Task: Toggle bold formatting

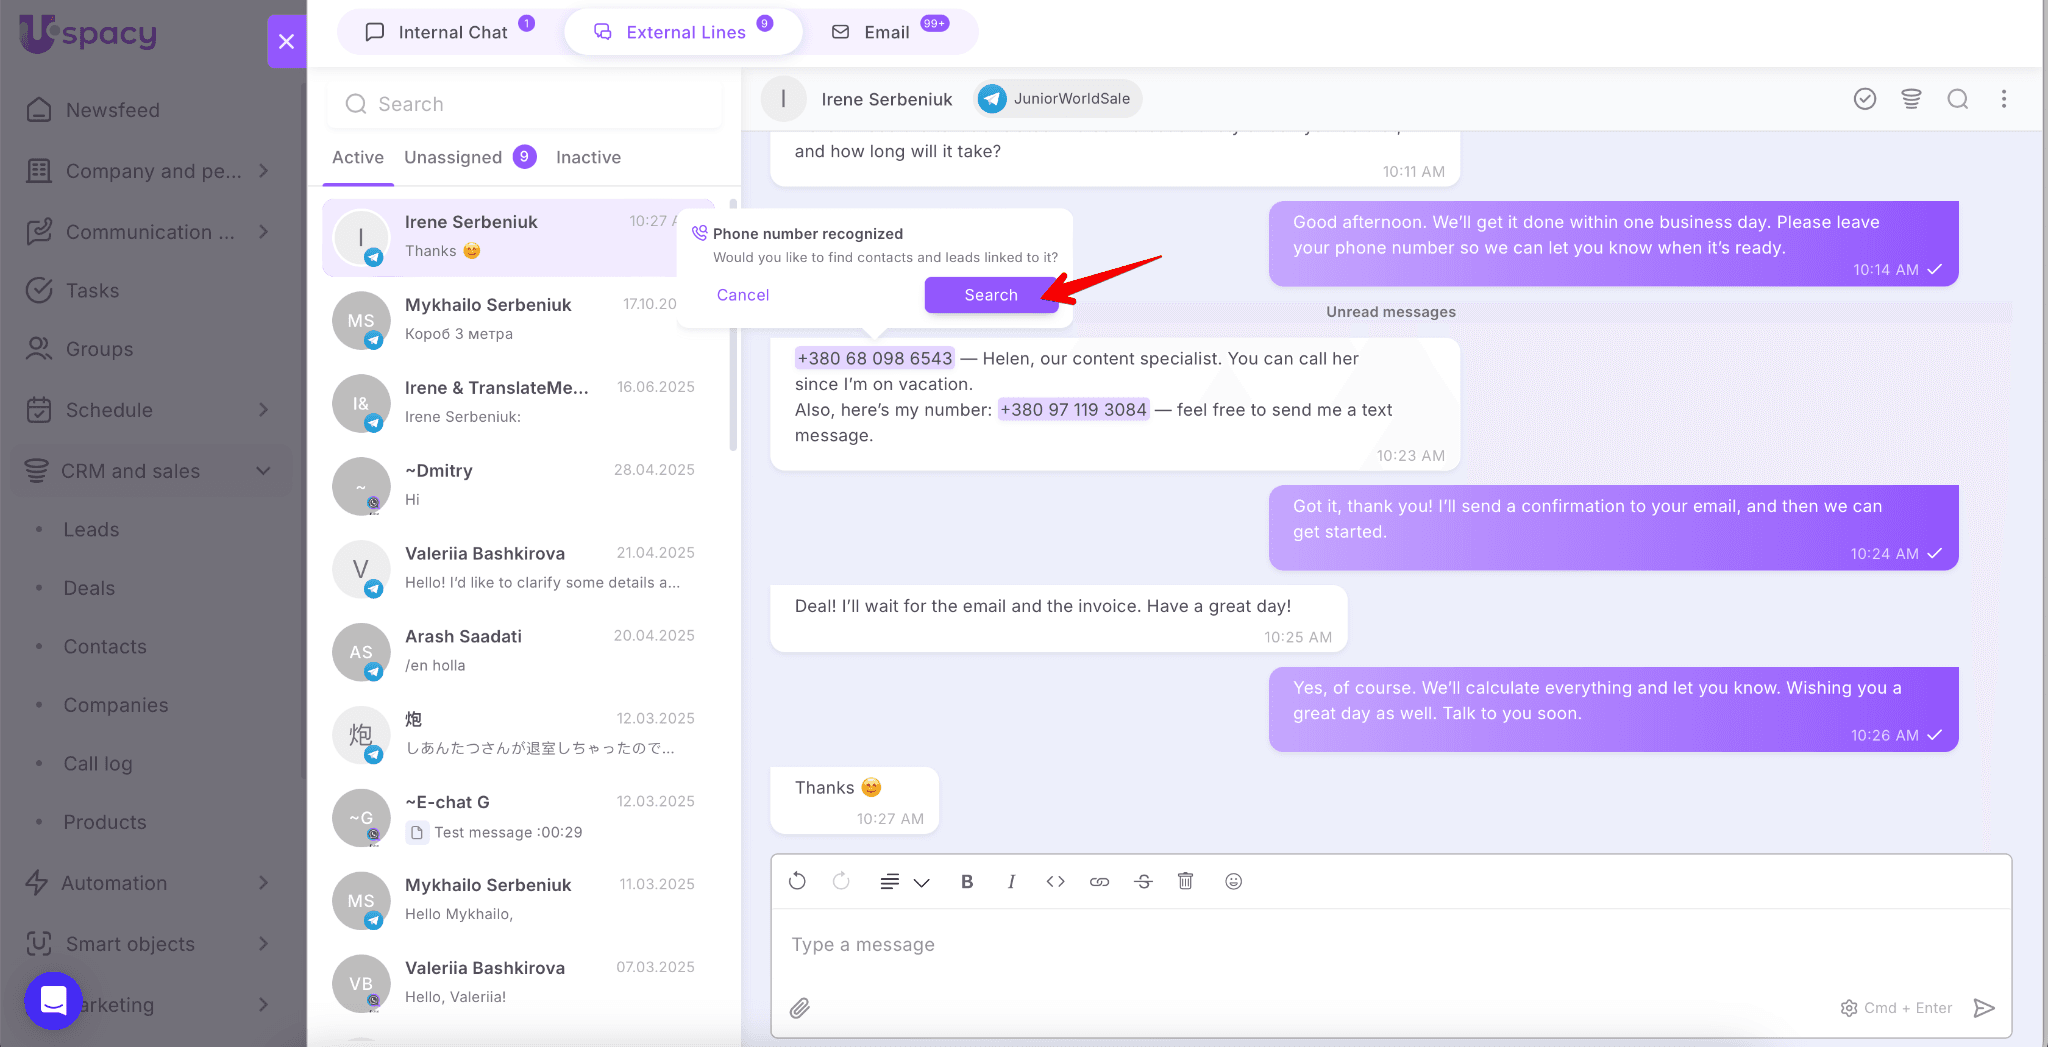Action: click(966, 881)
